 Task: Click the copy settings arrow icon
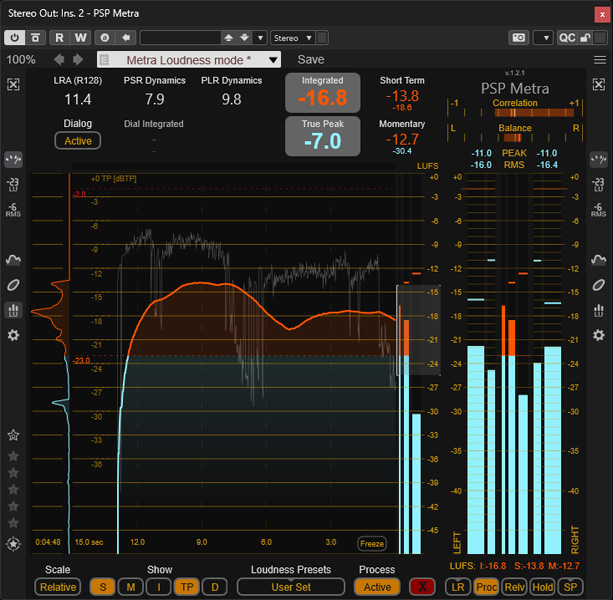click(x=126, y=38)
